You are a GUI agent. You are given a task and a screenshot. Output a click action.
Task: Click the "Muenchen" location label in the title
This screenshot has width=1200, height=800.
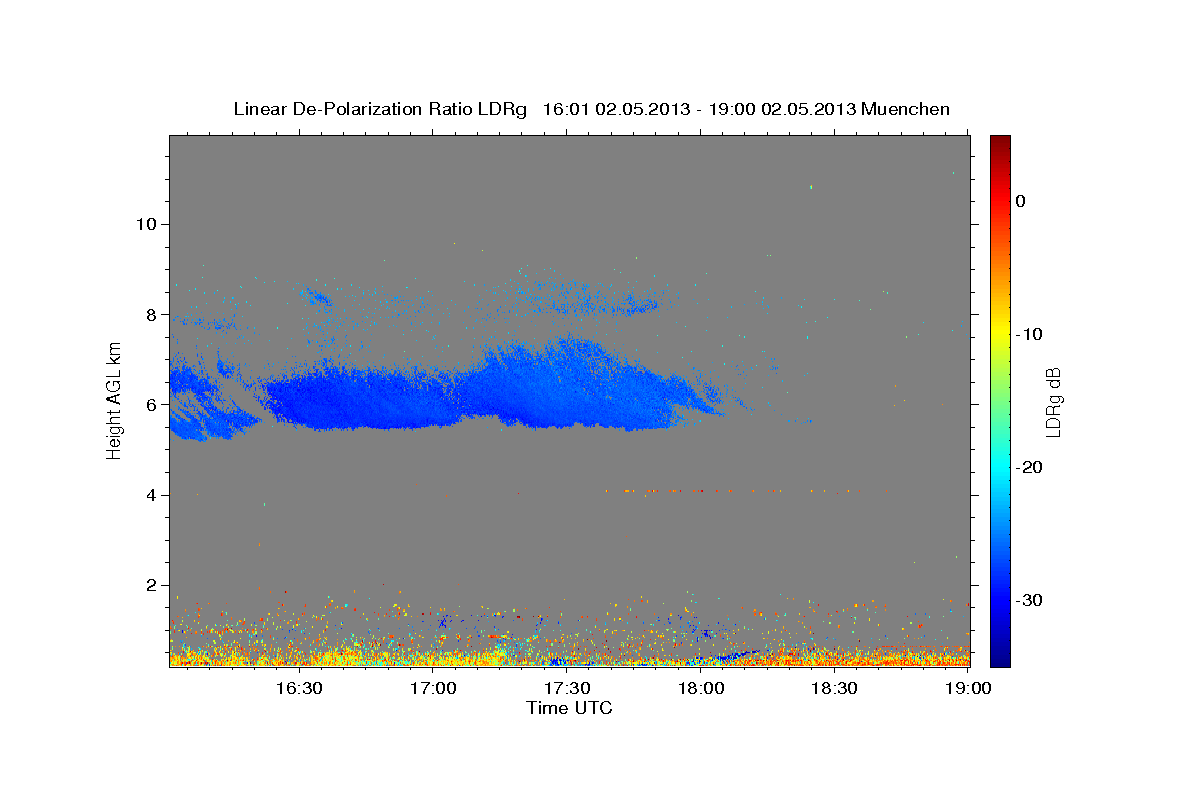click(x=906, y=109)
